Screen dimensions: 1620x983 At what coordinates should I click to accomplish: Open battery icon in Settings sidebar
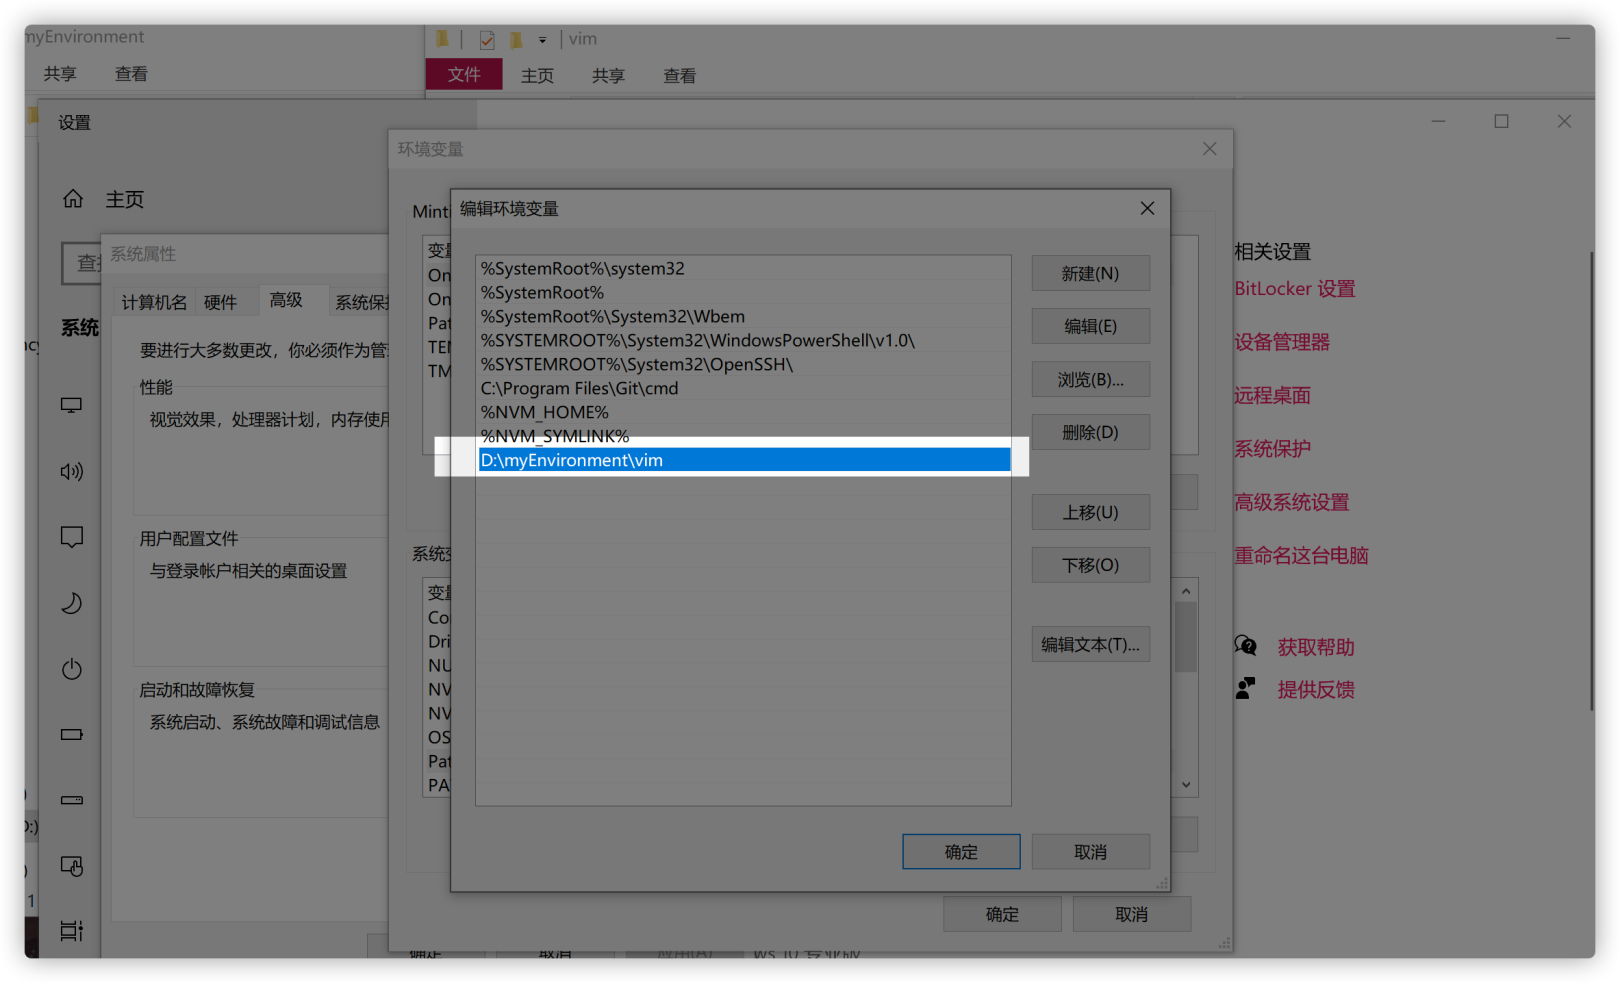(71, 734)
